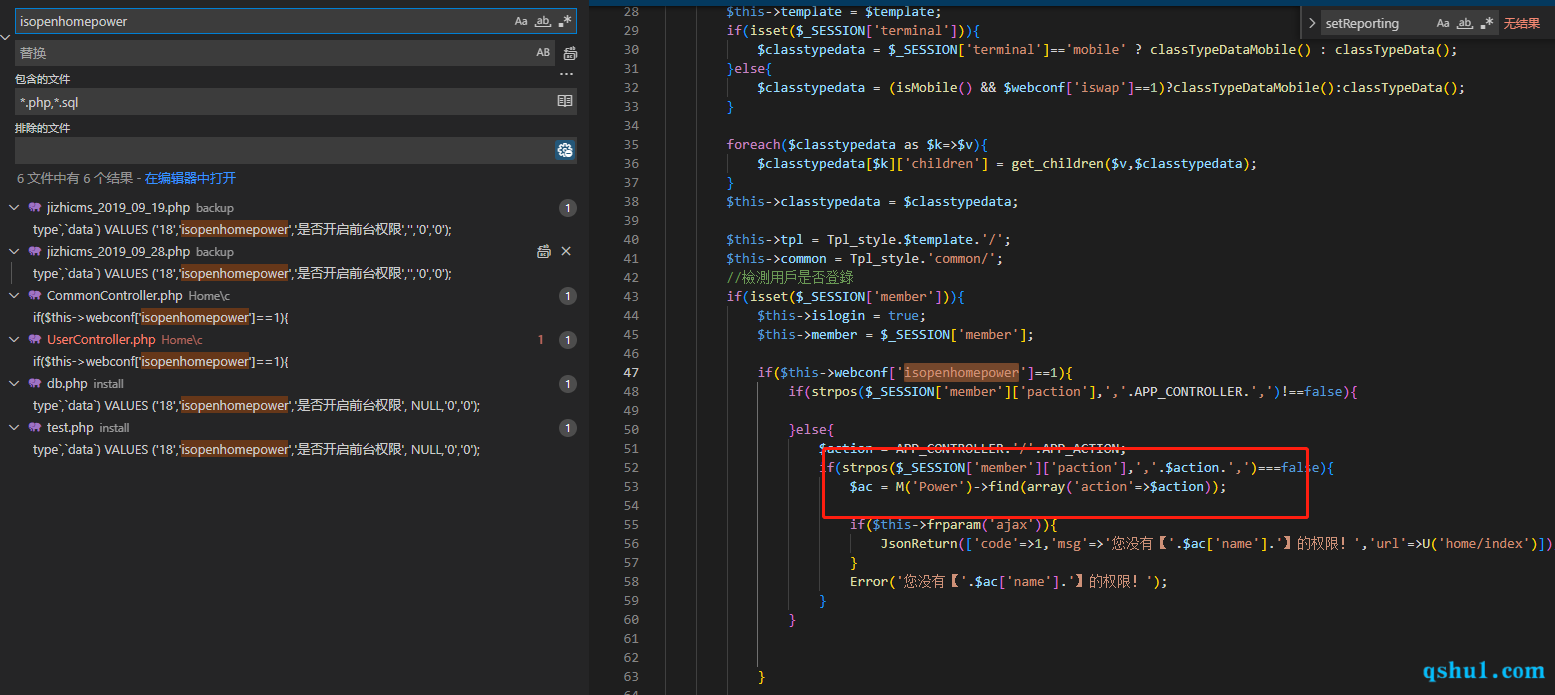The image size is (1555, 695).
Task: Toggle Use Regular Expression in search panel input
Action: pyautogui.click(x=565, y=21)
